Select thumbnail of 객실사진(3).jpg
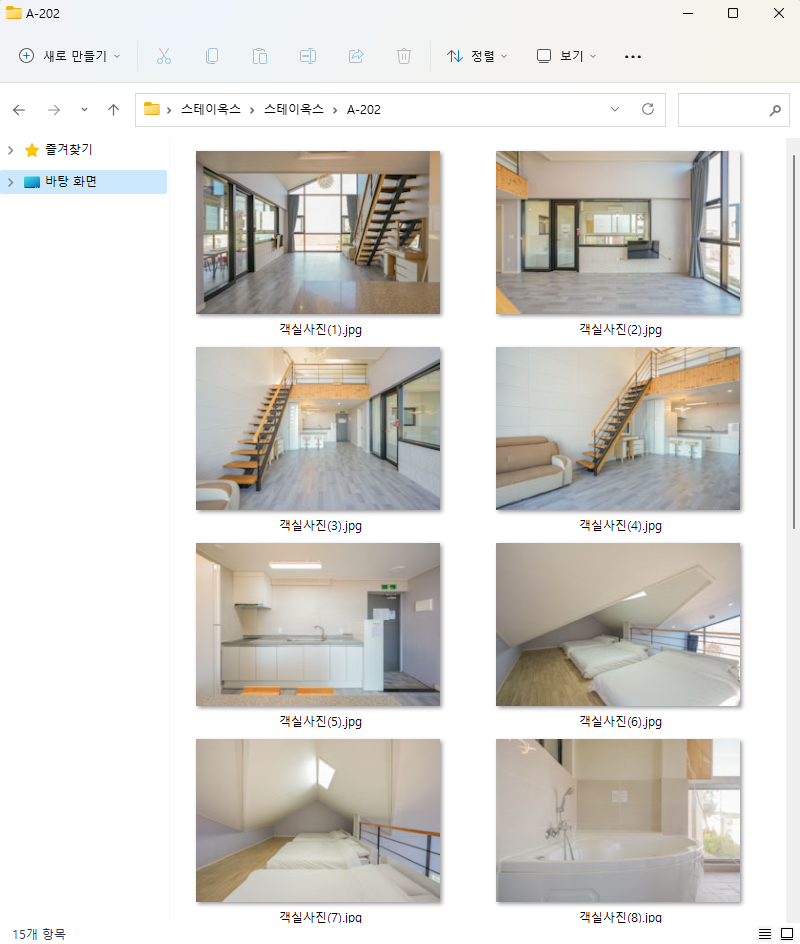The width and height of the screenshot is (800, 944). [318, 429]
